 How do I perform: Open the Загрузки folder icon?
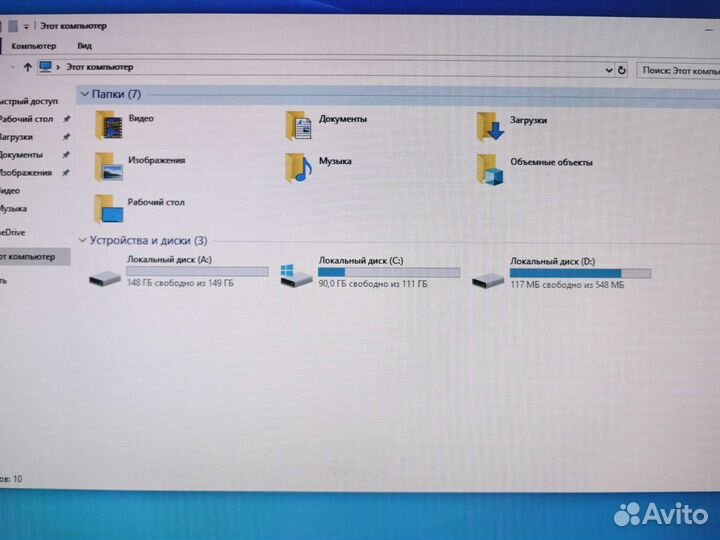(490, 126)
